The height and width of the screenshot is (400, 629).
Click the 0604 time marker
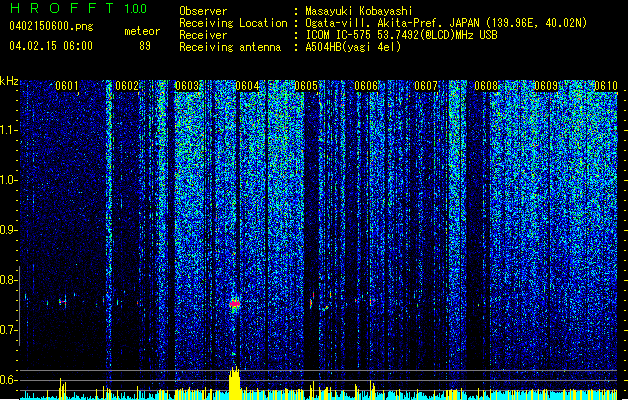pos(247,86)
